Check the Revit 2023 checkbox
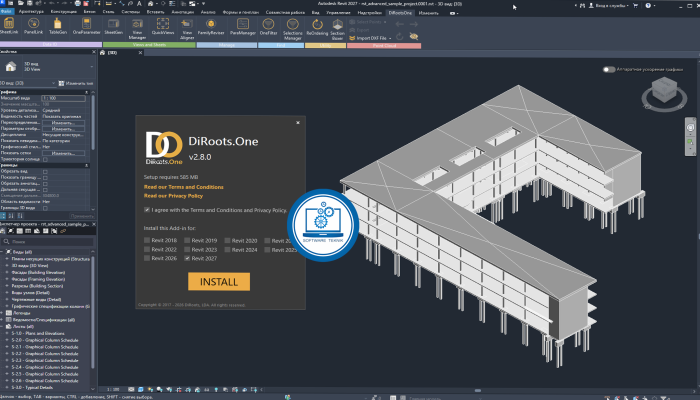700x400 pixels. (187, 250)
